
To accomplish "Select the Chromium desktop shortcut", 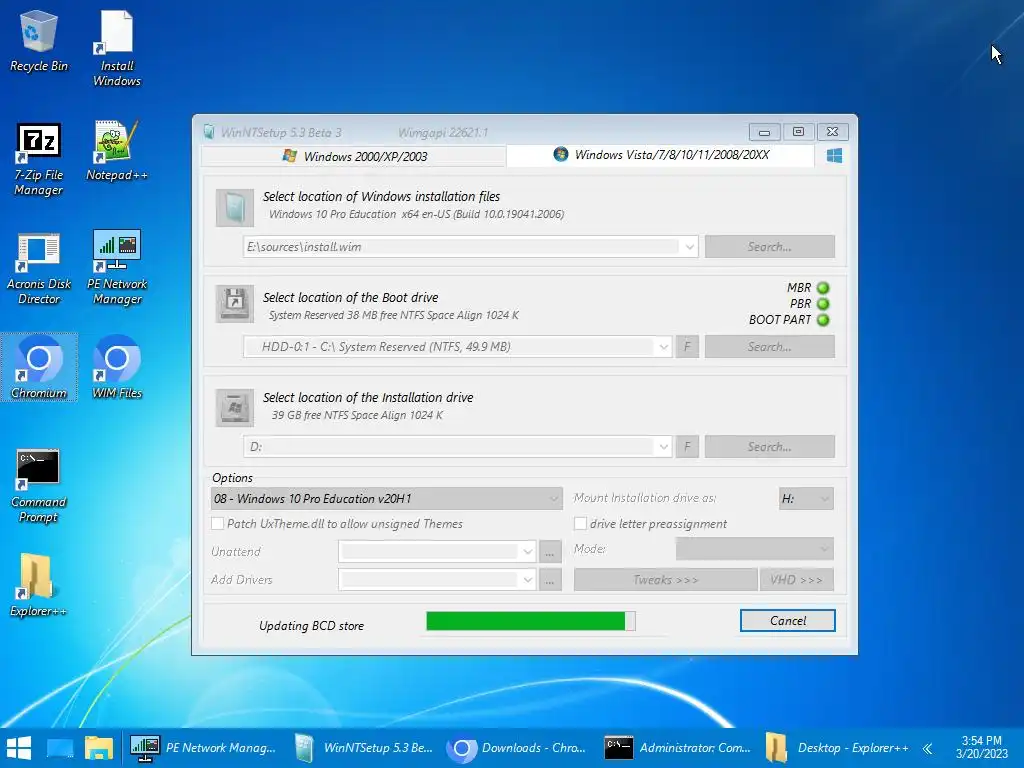I will coord(39,367).
